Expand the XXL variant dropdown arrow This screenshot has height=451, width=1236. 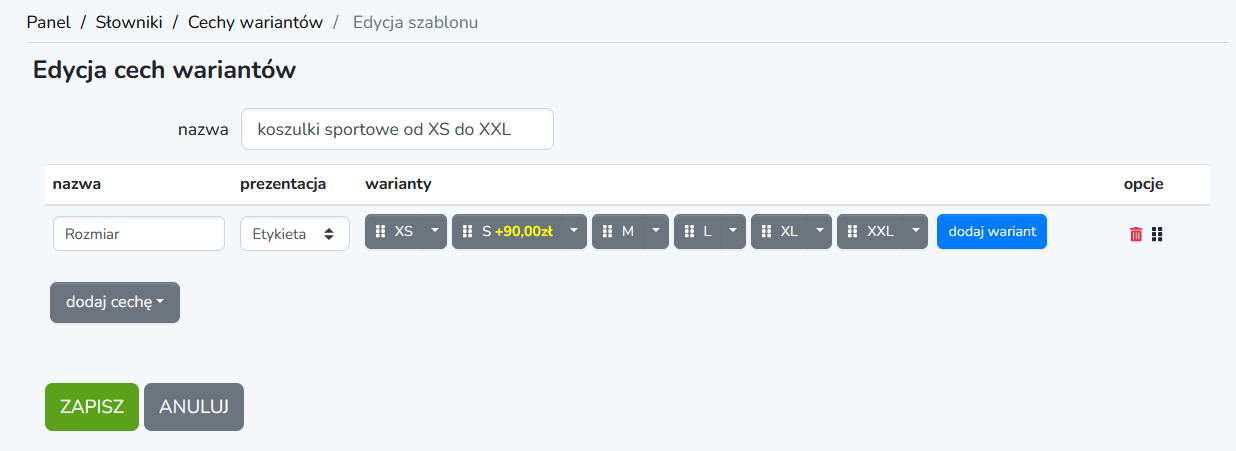pos(915,231)
